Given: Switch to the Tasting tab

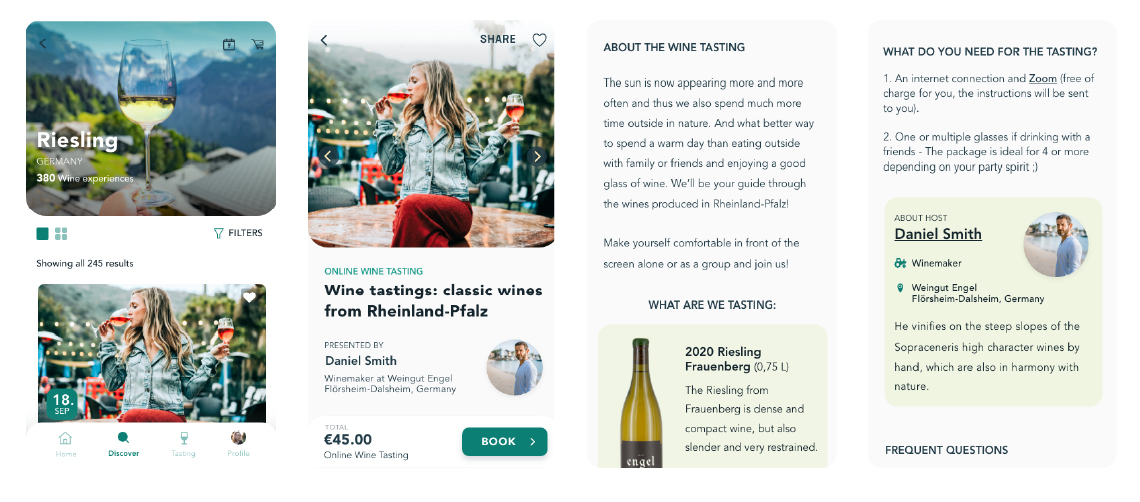Looking at the screenshot, I should [183, 443].
